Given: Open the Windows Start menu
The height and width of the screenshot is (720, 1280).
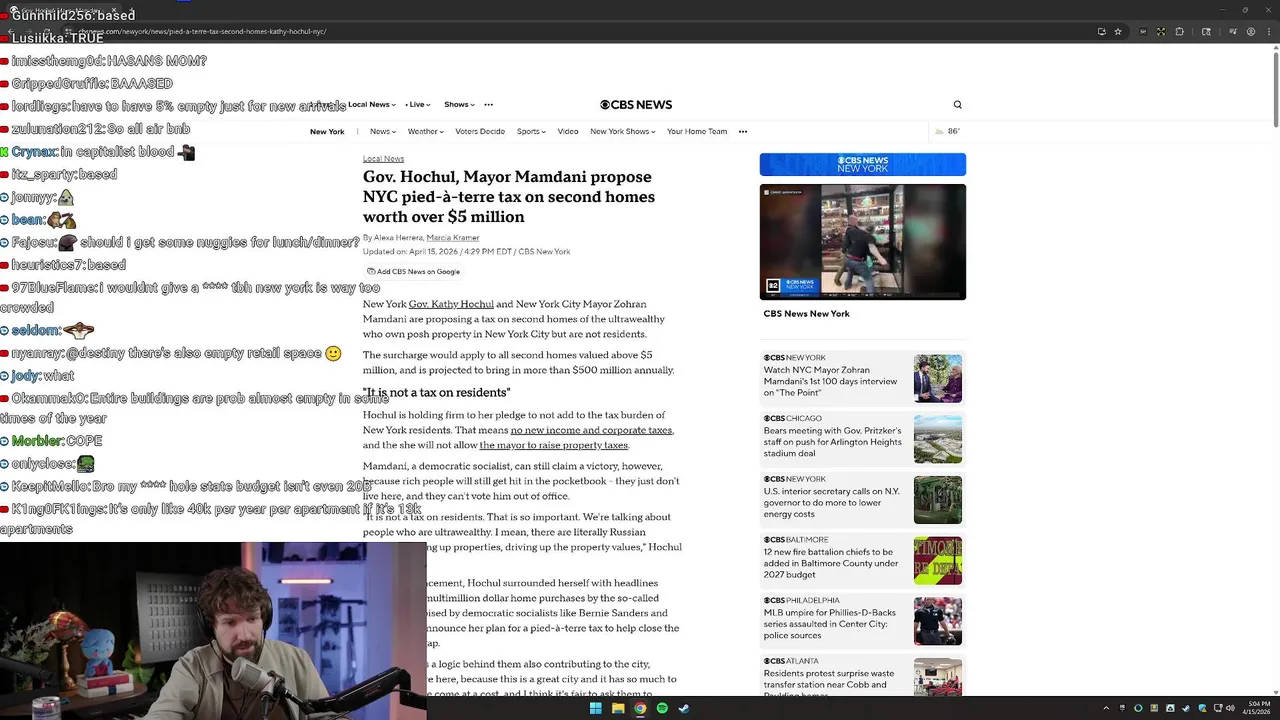Looking at the screenshot, I should (x=596, y=708).
